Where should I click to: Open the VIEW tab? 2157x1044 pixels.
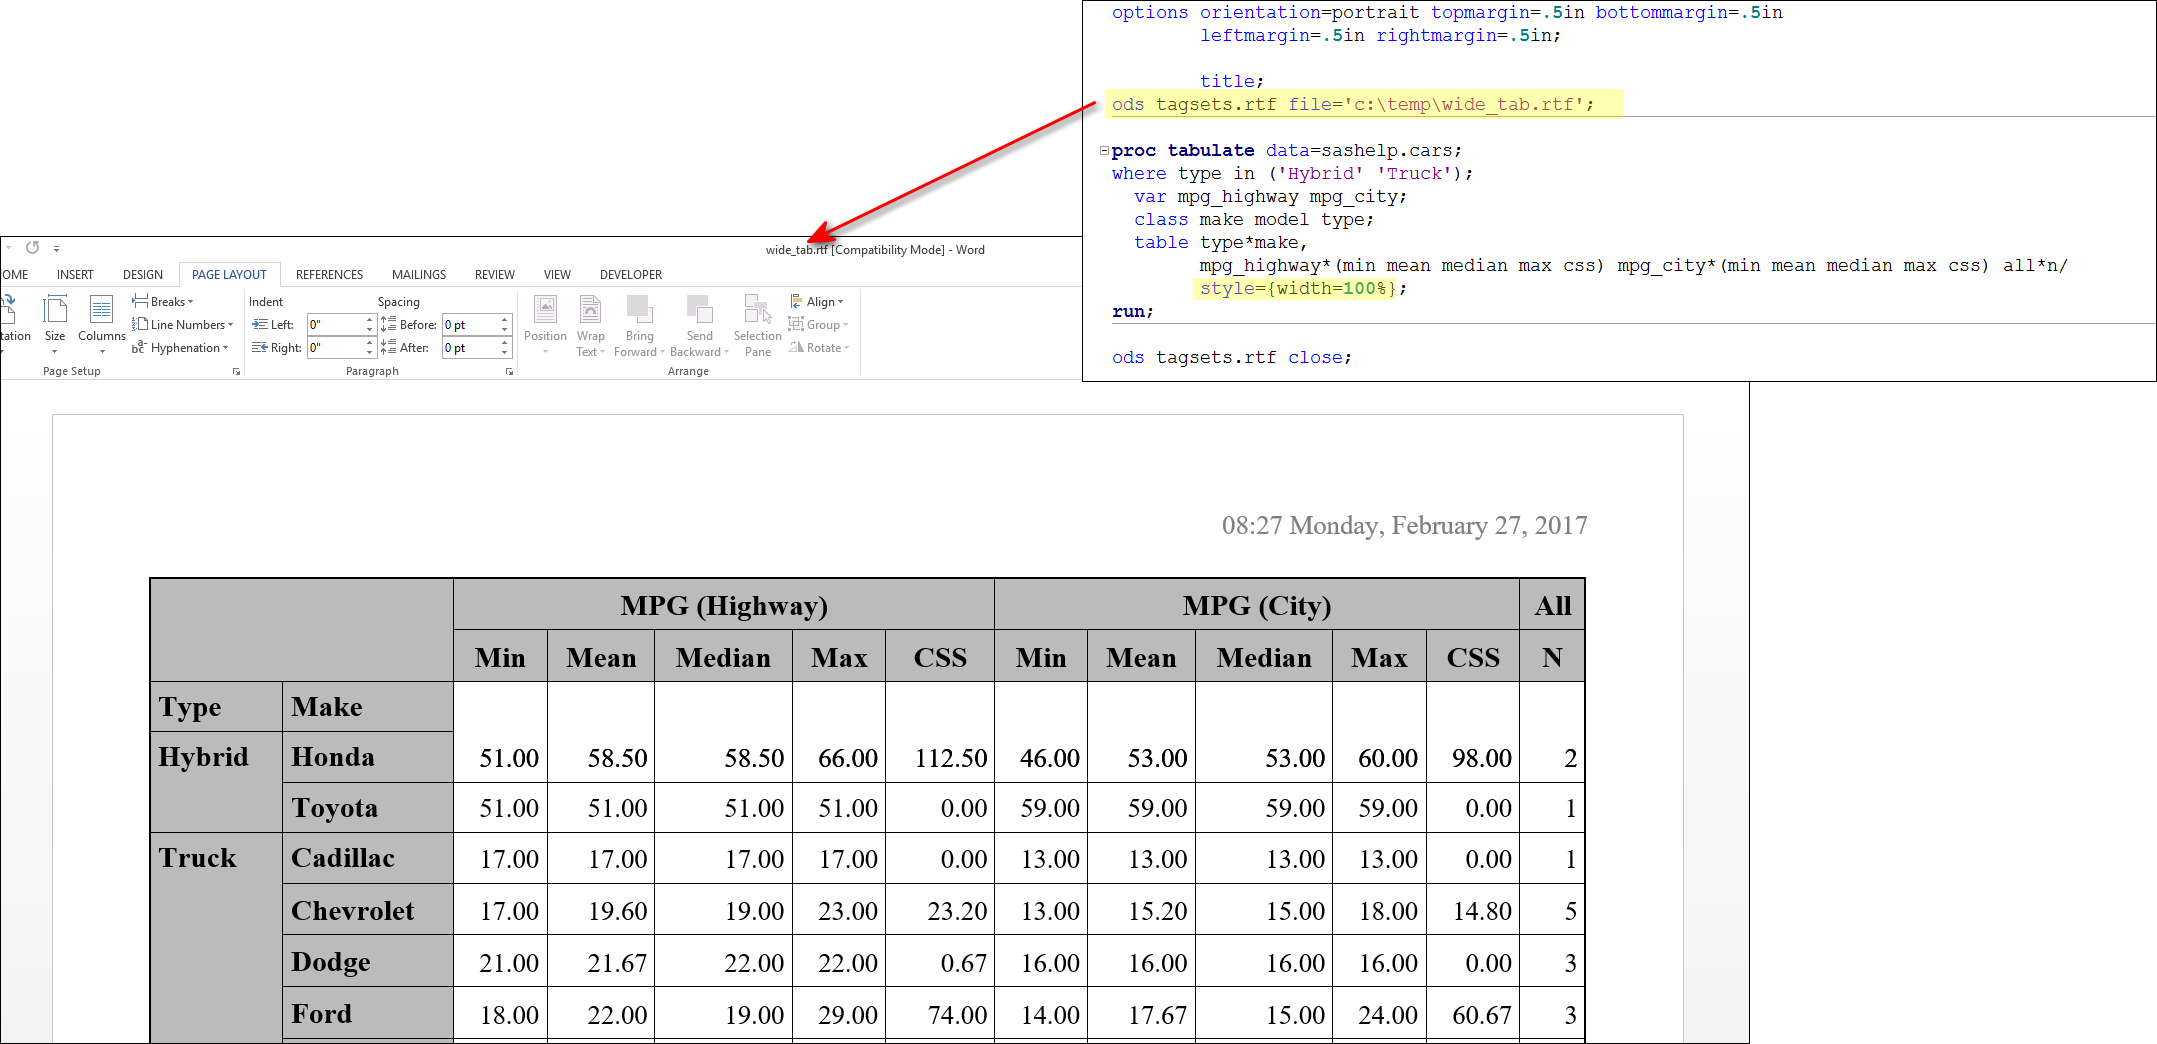coord(557,274)
